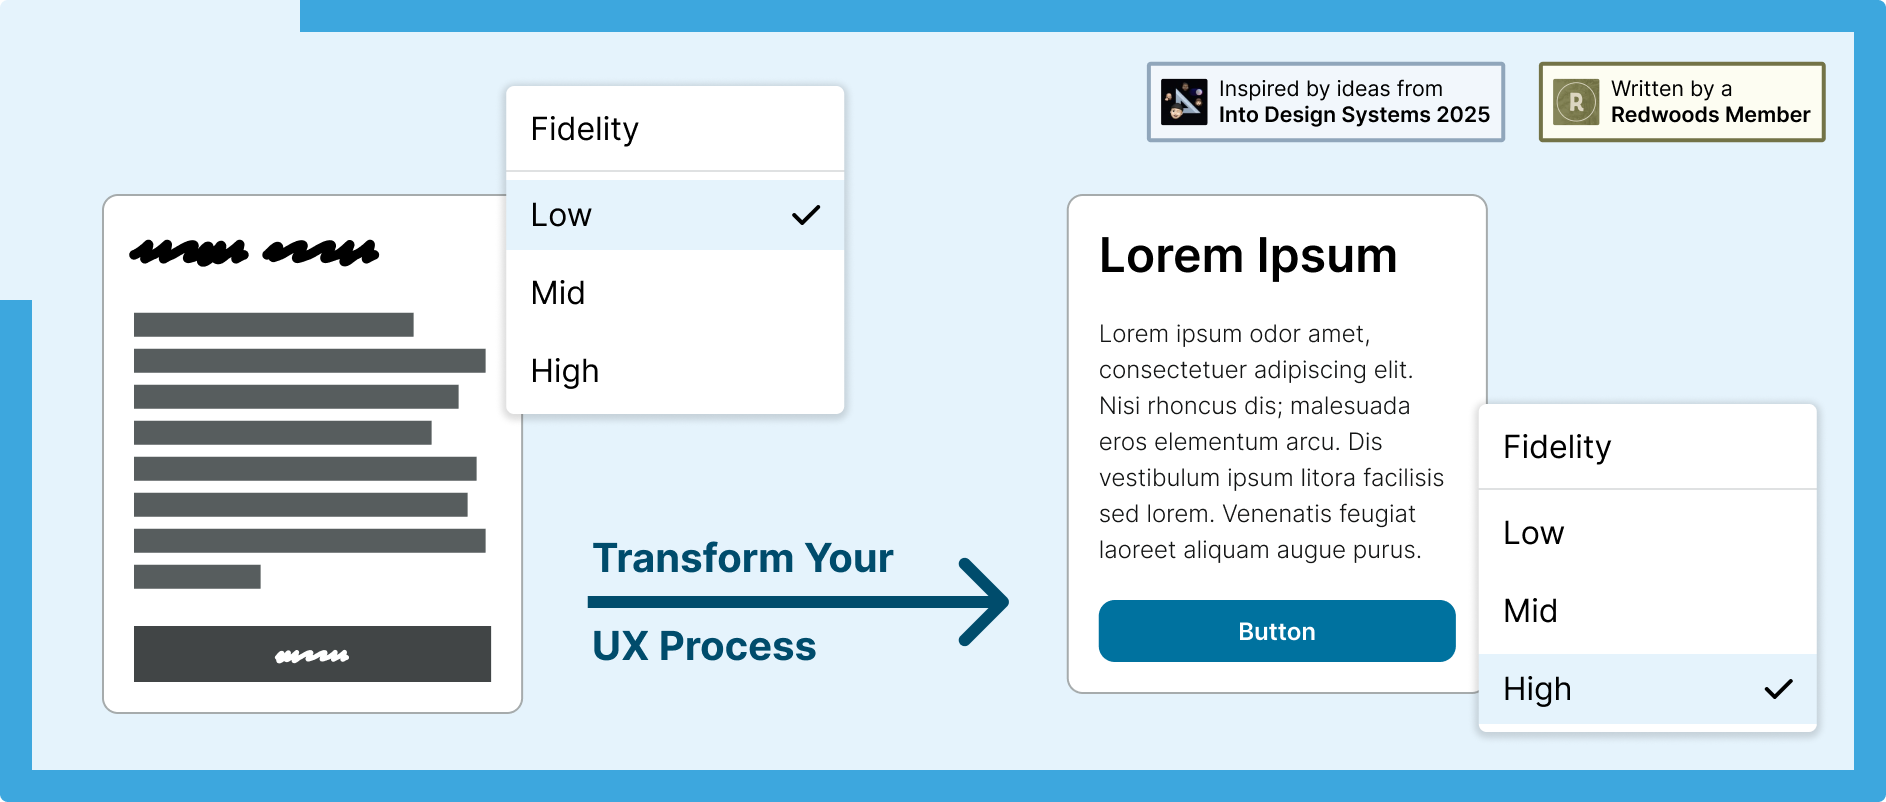Image resolution: width=1886 pixels, height=802 pixels.
Task: Select Low in the left Fidelity menu
Action: pos(675,215)
